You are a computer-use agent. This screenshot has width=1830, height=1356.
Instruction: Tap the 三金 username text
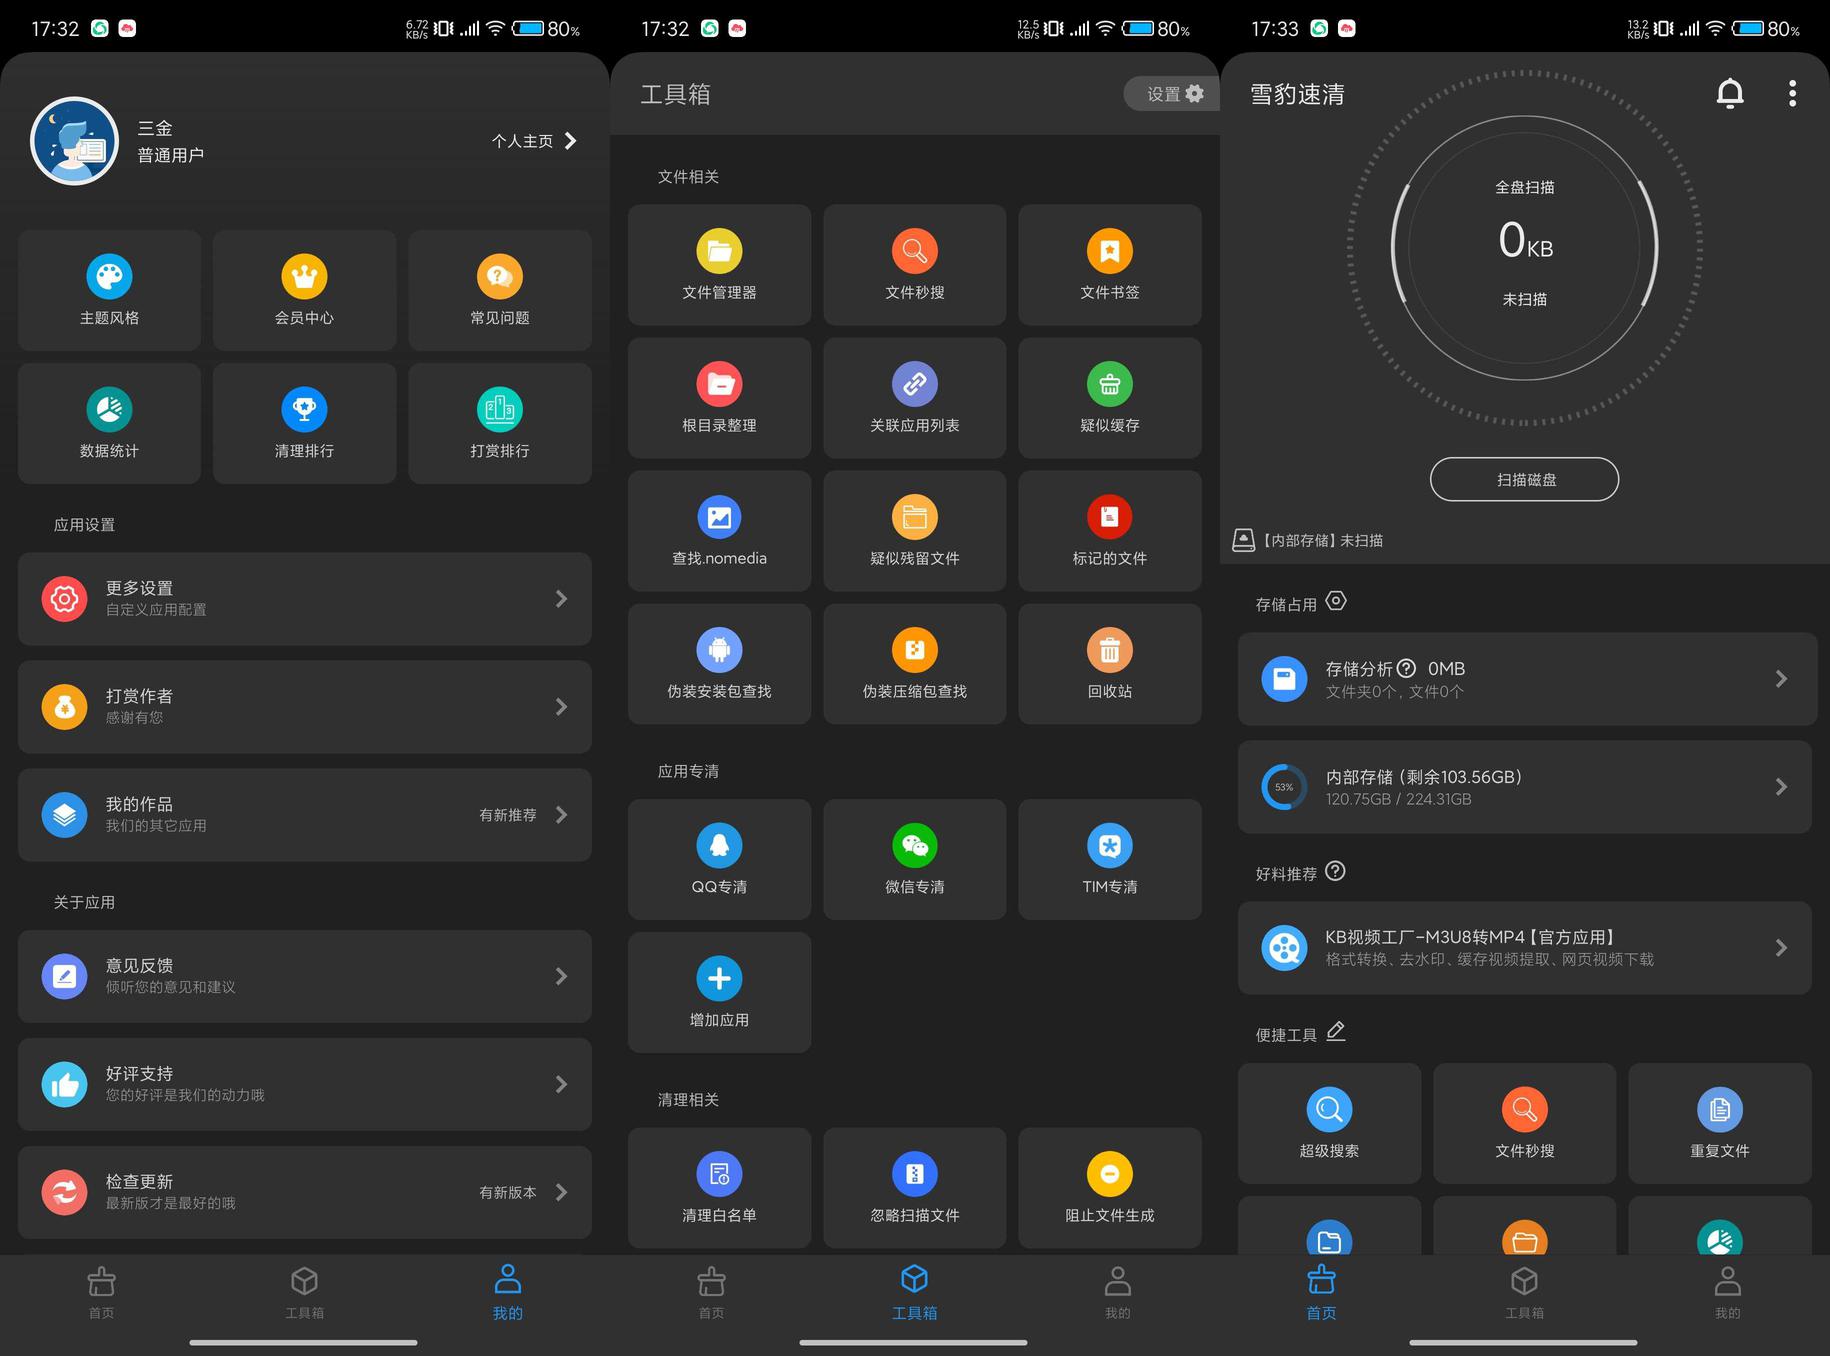point(155,128)
